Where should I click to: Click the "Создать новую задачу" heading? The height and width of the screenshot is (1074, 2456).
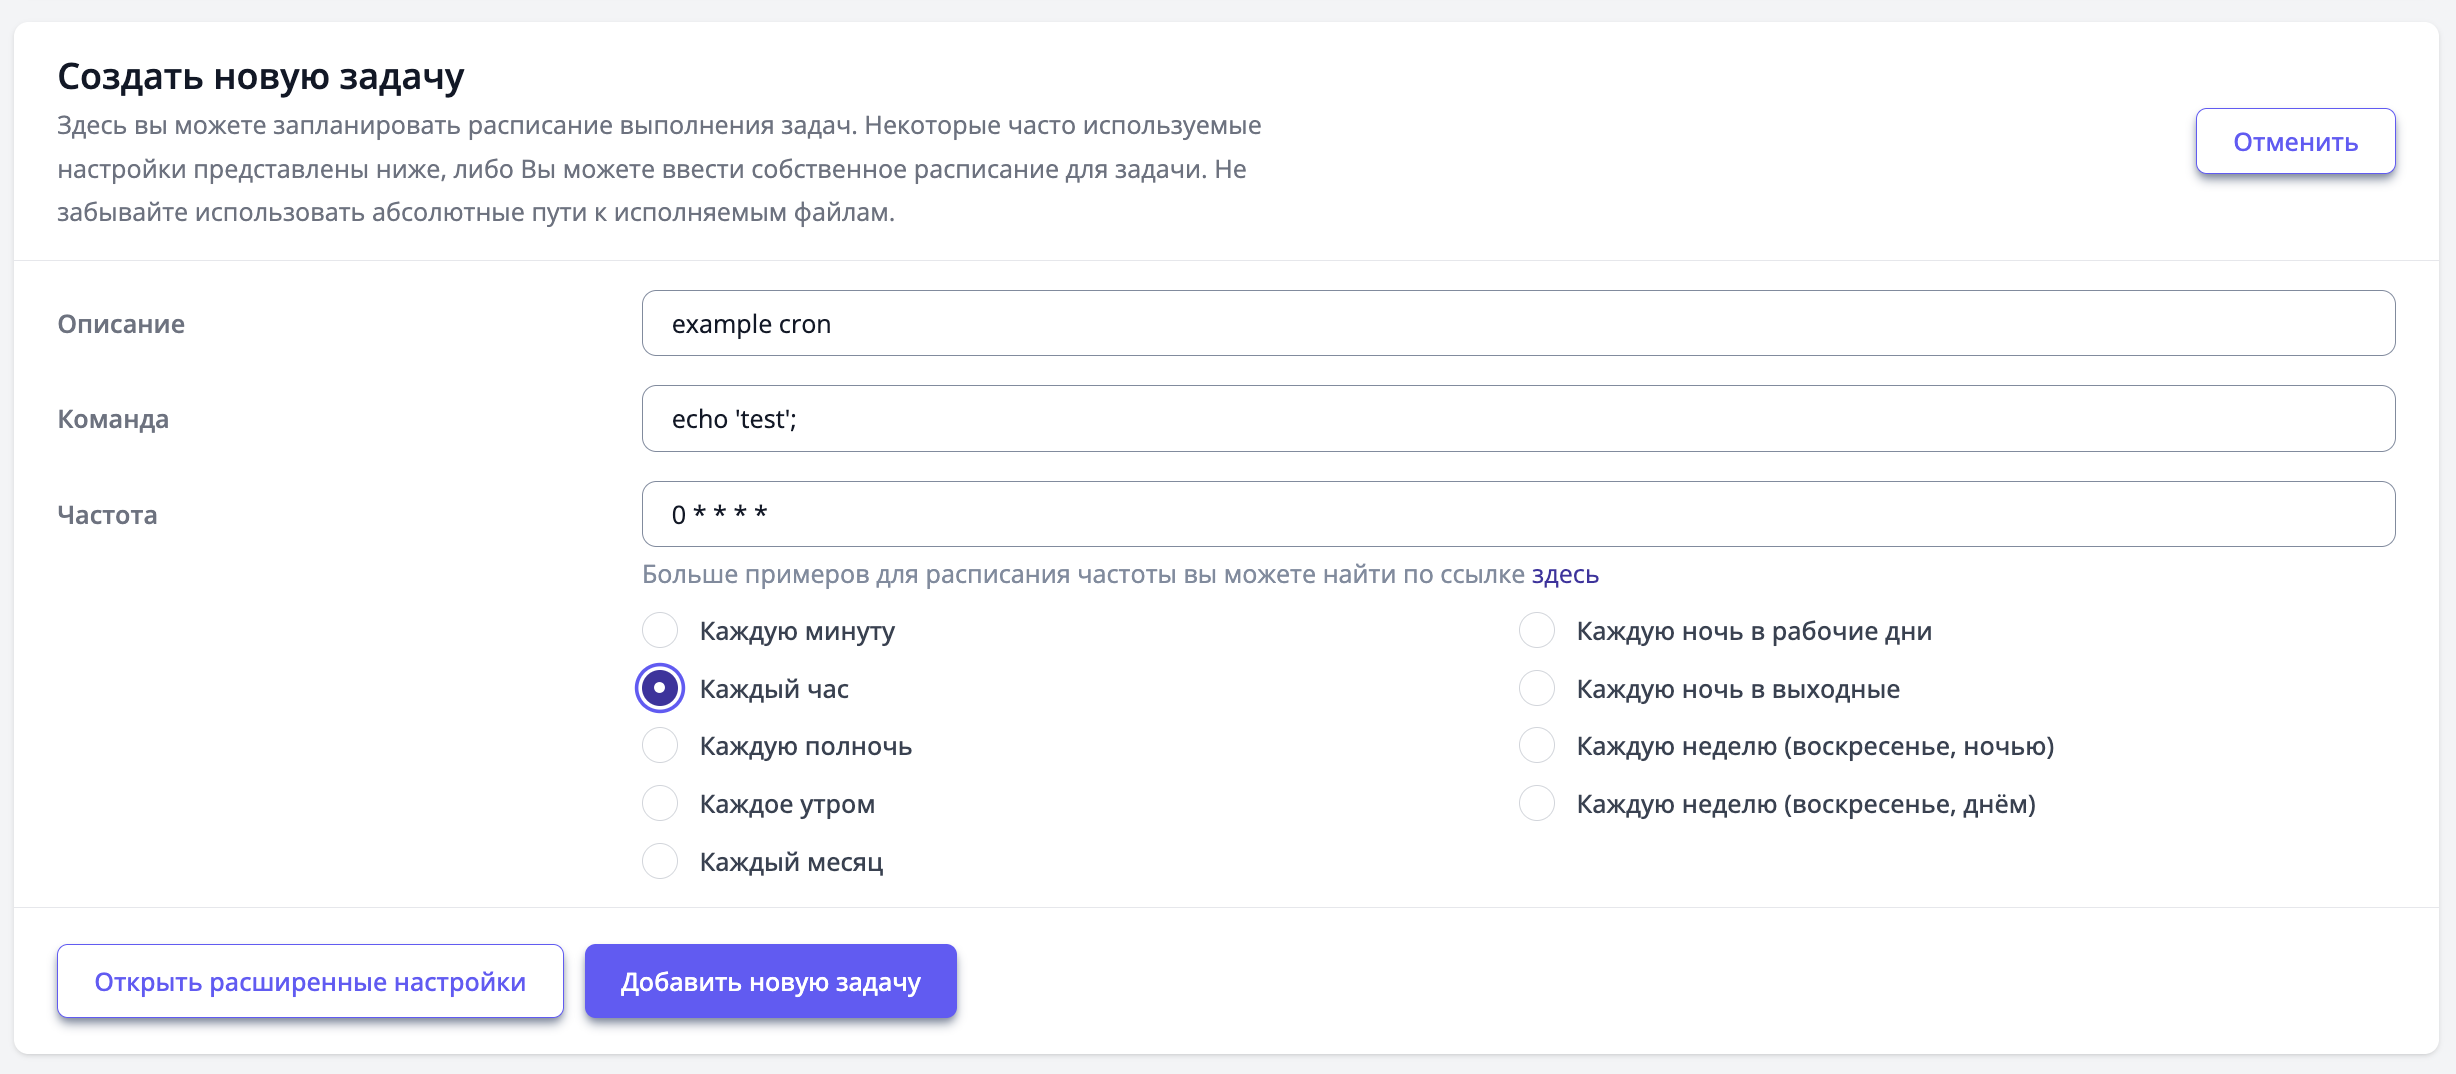[x=261, y=77]
